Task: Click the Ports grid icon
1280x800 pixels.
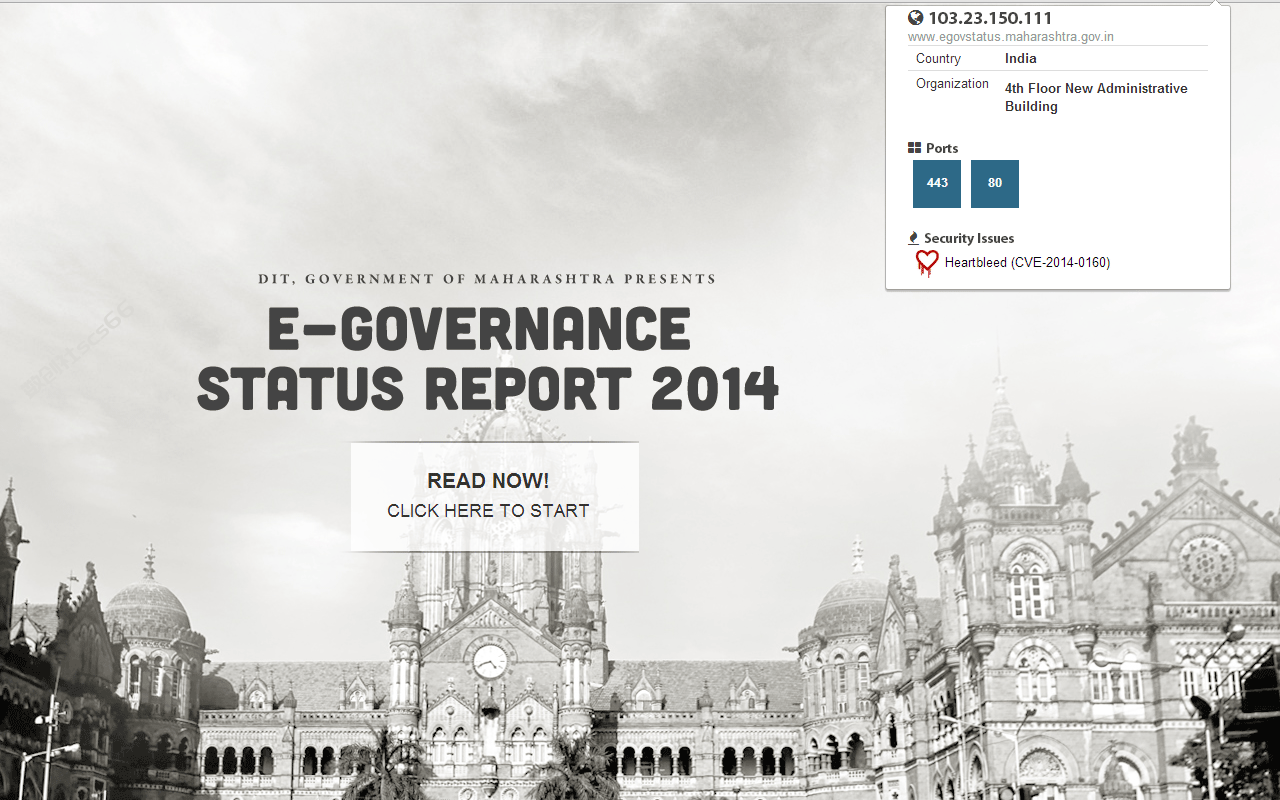Action: tap(914, 148)
